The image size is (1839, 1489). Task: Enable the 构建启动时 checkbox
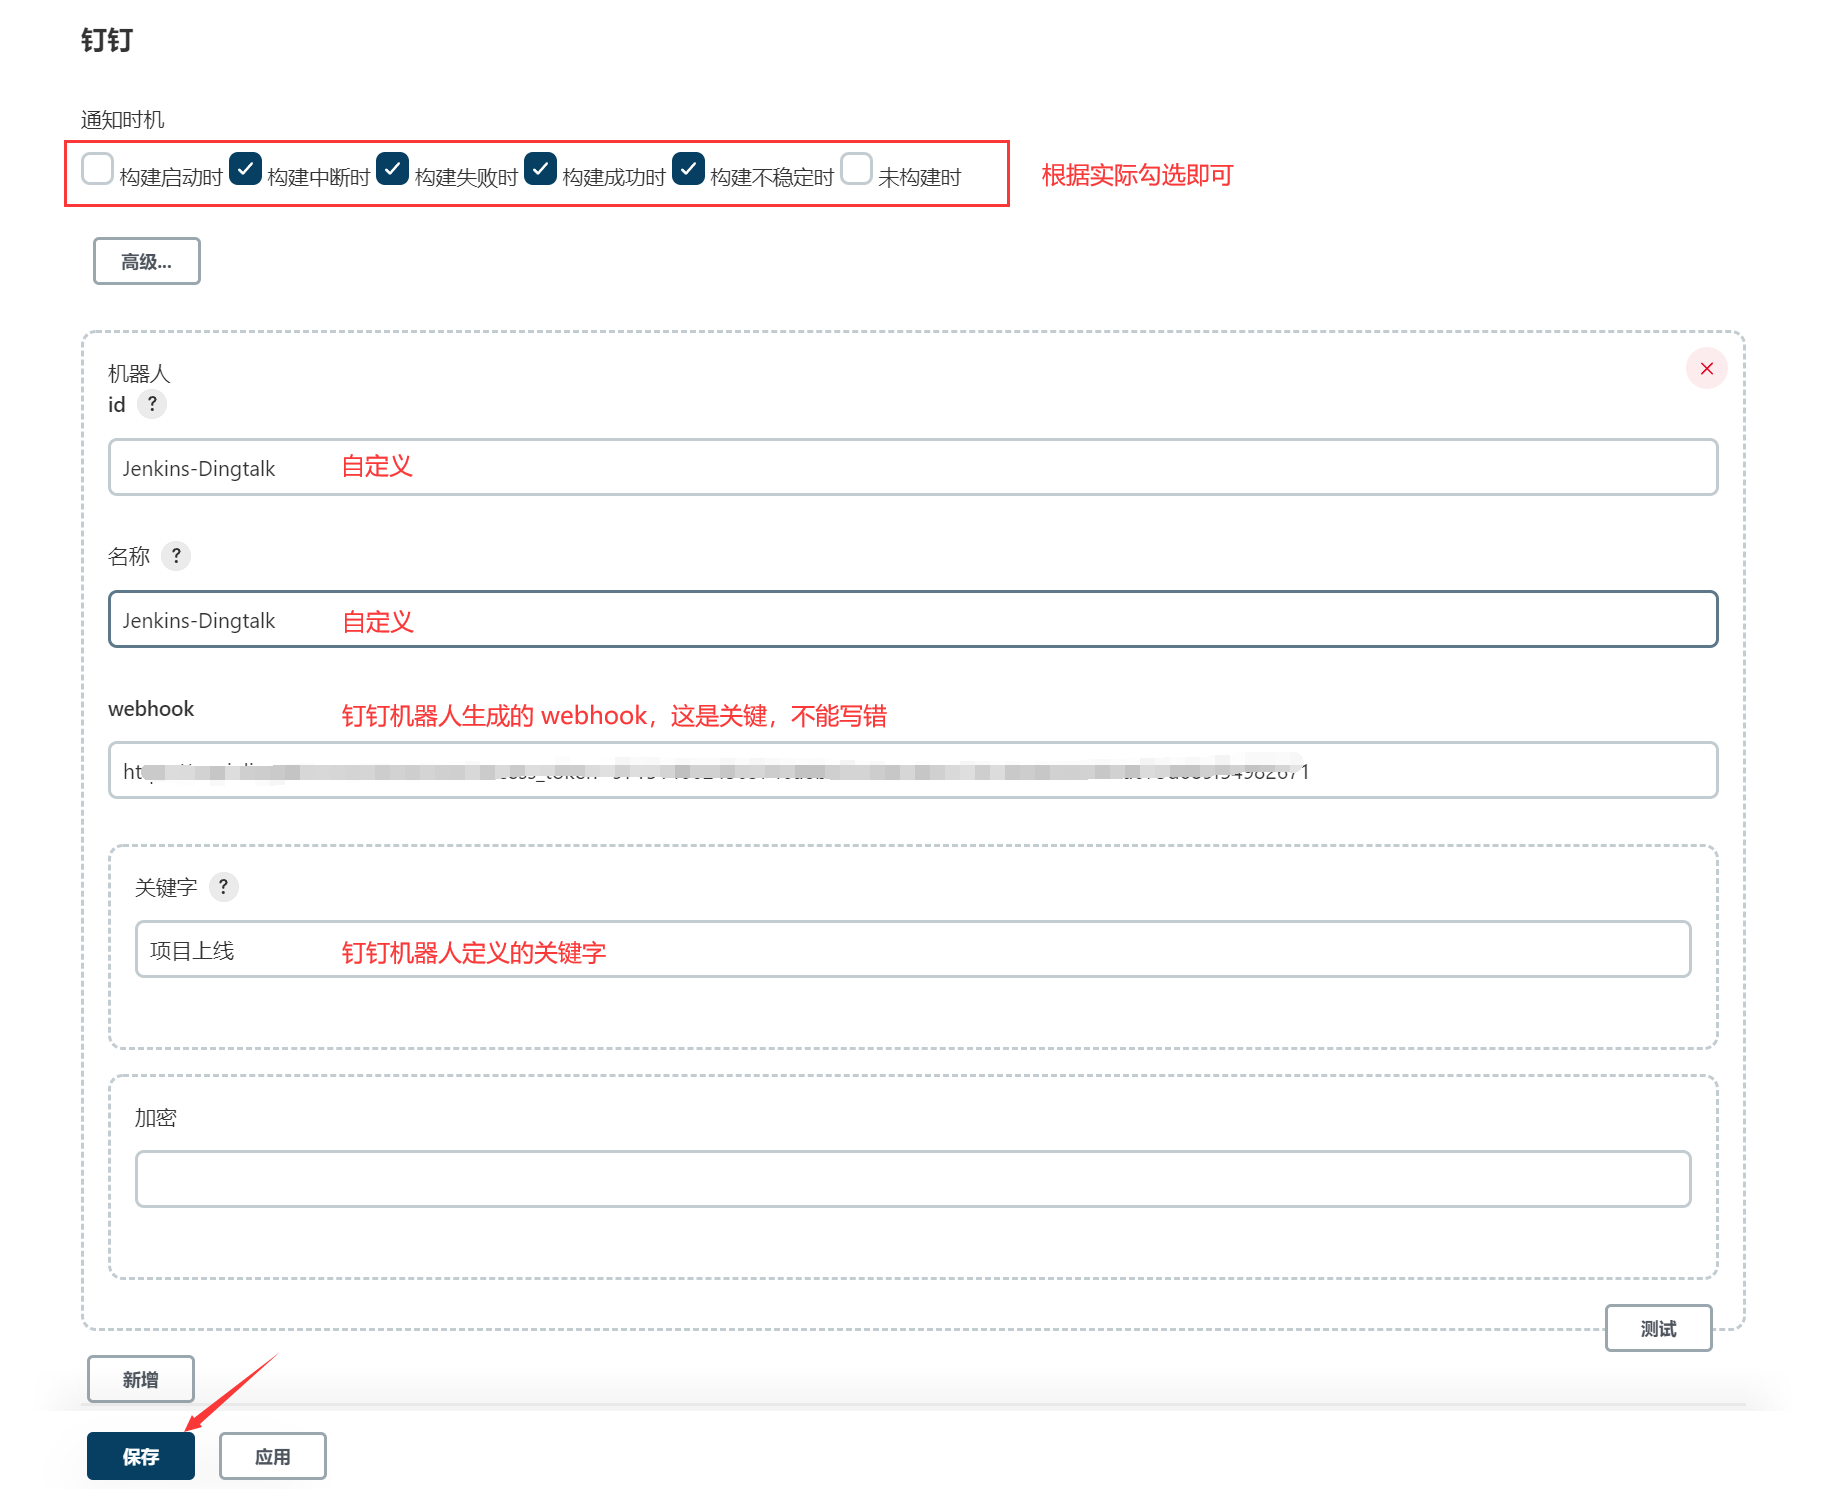point(97,169)
